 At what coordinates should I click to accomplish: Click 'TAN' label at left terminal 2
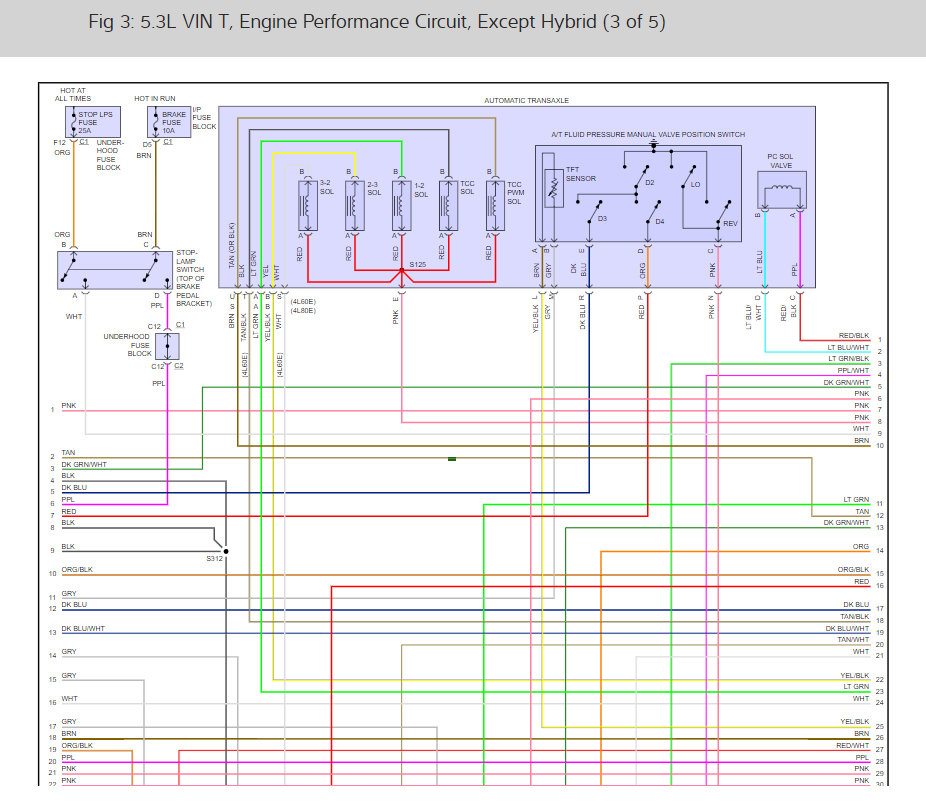tap(69, 453)
